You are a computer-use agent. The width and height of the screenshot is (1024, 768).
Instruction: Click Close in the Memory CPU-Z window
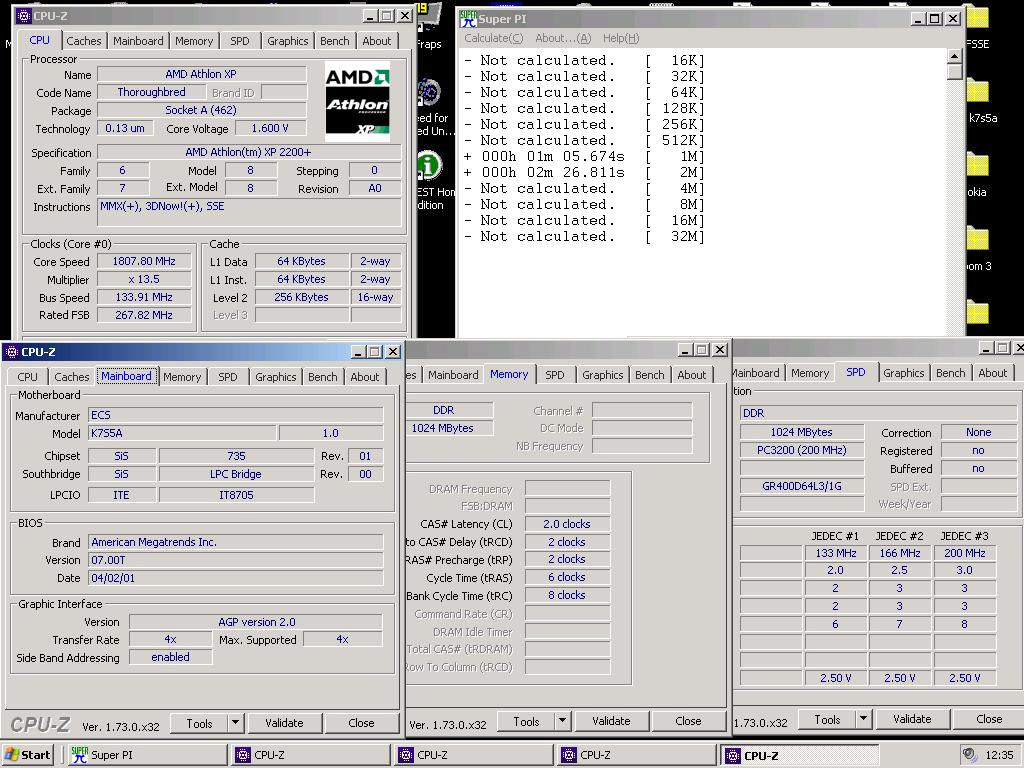pos(688,721)
